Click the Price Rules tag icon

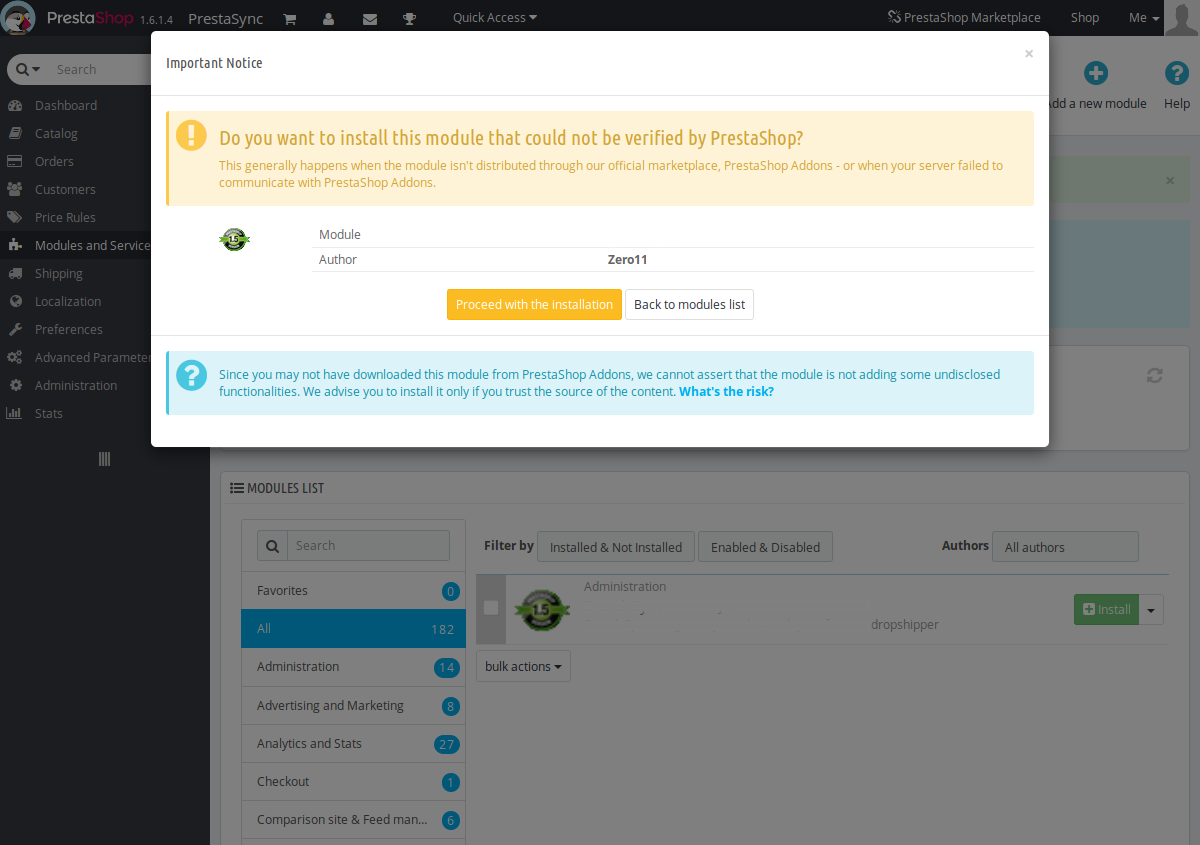pyautogui.click(x=15, y=217)
